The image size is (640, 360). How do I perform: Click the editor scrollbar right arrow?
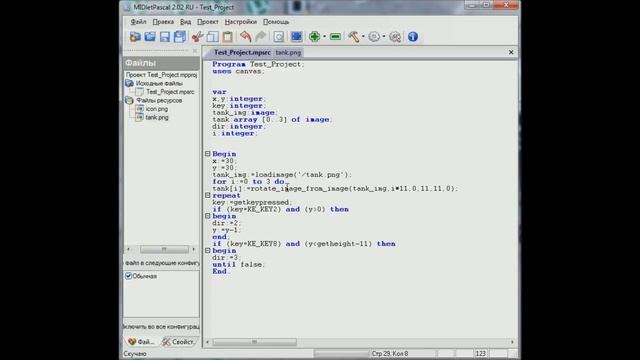coord(512,342)
